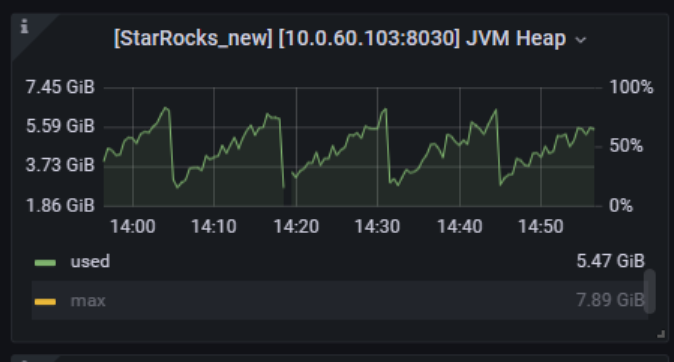Click the green 'used' color swatch
The image size is (674, 362).
click(45, 263)
